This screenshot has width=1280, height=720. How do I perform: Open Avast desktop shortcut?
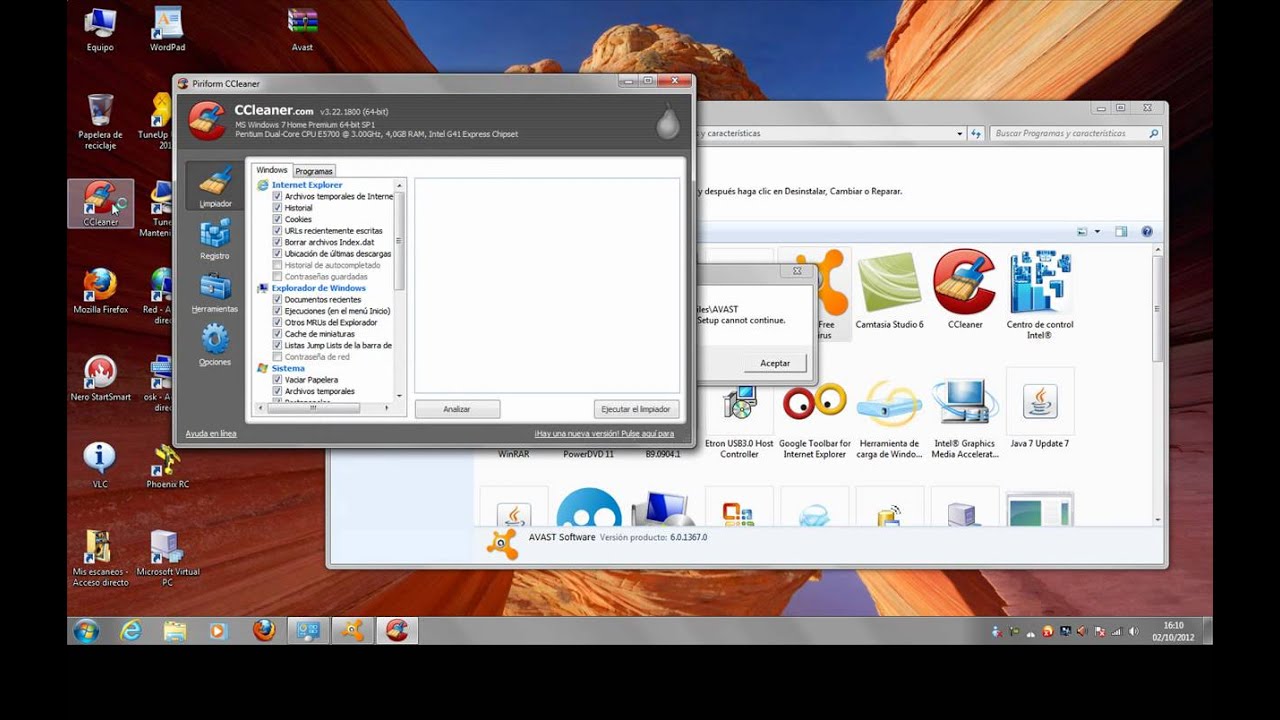[x=302, y=29]
